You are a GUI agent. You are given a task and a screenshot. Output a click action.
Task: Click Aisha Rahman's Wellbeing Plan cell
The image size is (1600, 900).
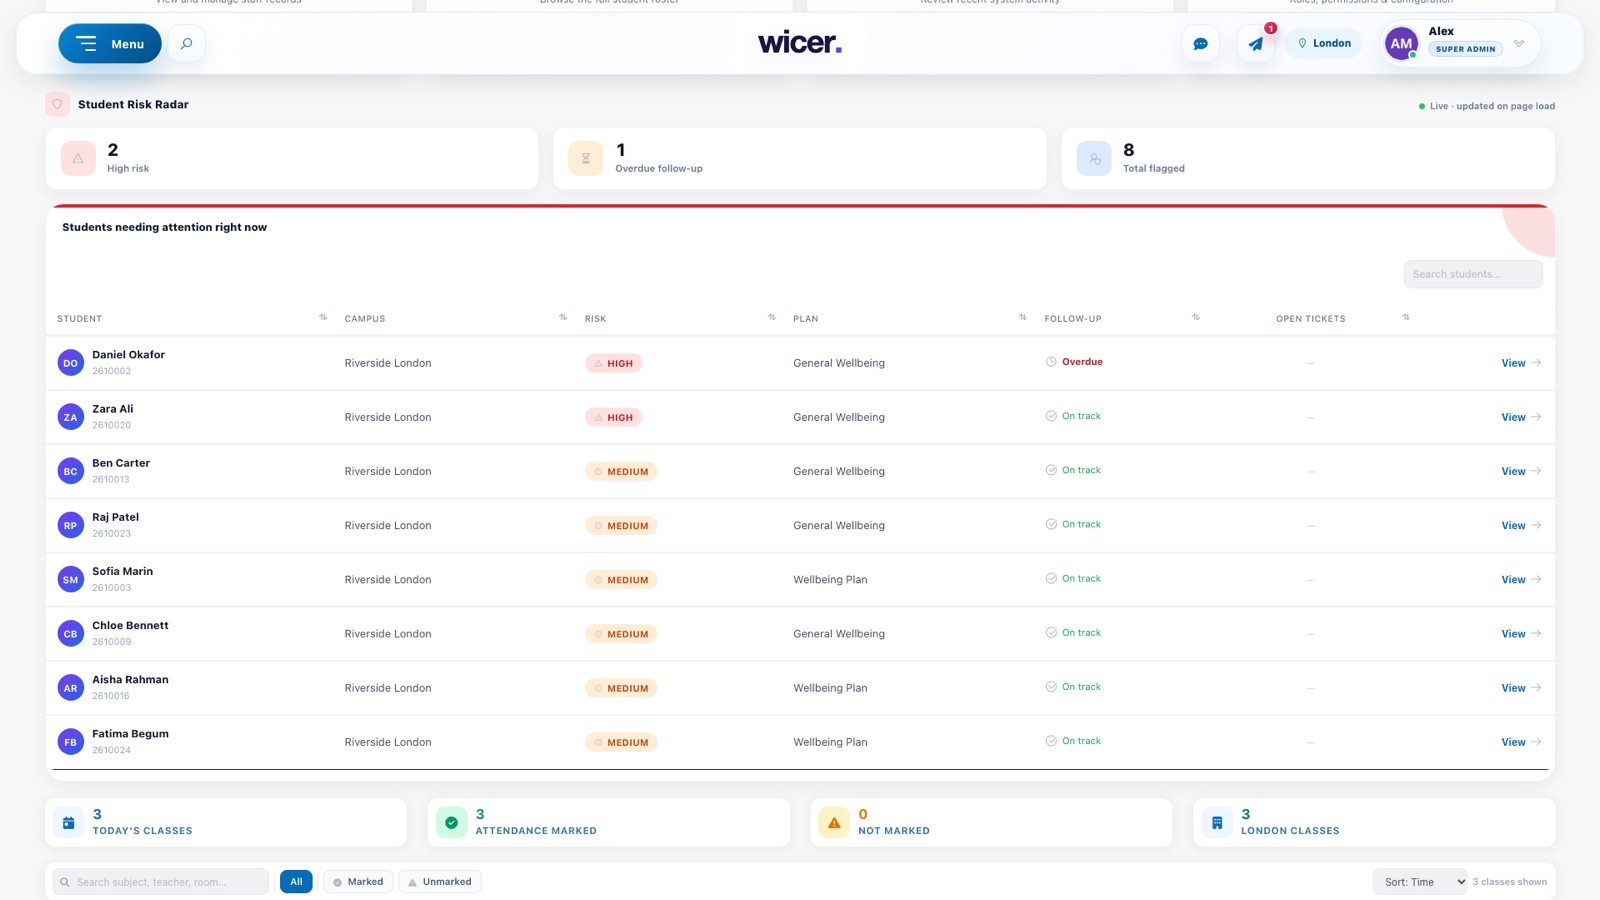[830, 688]
